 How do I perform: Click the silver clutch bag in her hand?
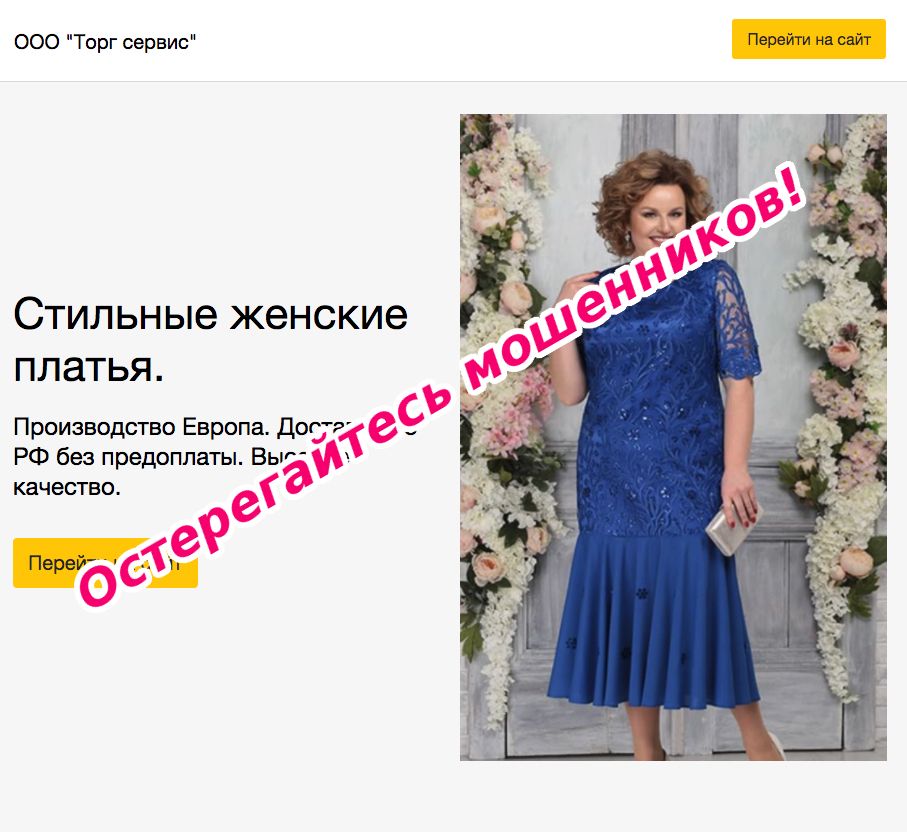[732, 529]
